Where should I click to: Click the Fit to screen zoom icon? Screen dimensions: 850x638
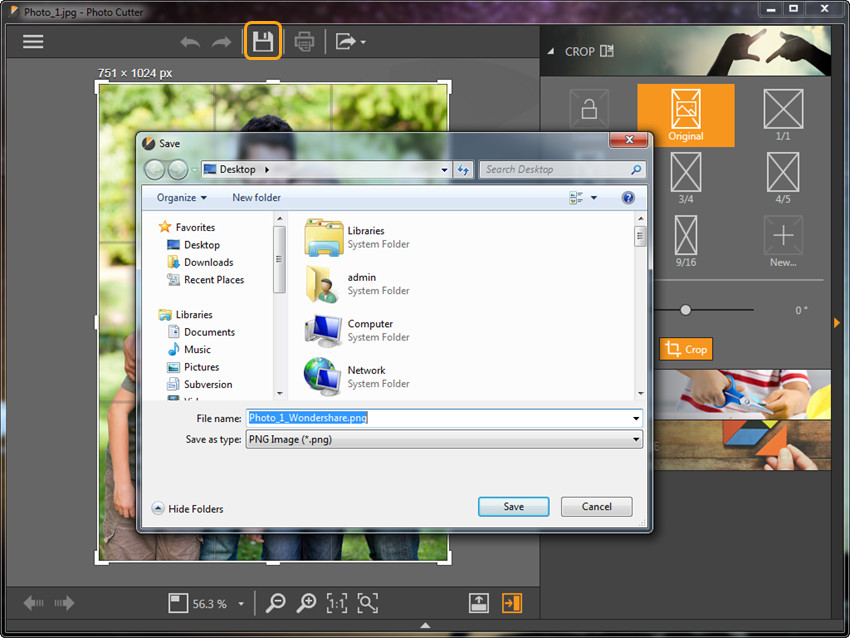click(368, 603)
